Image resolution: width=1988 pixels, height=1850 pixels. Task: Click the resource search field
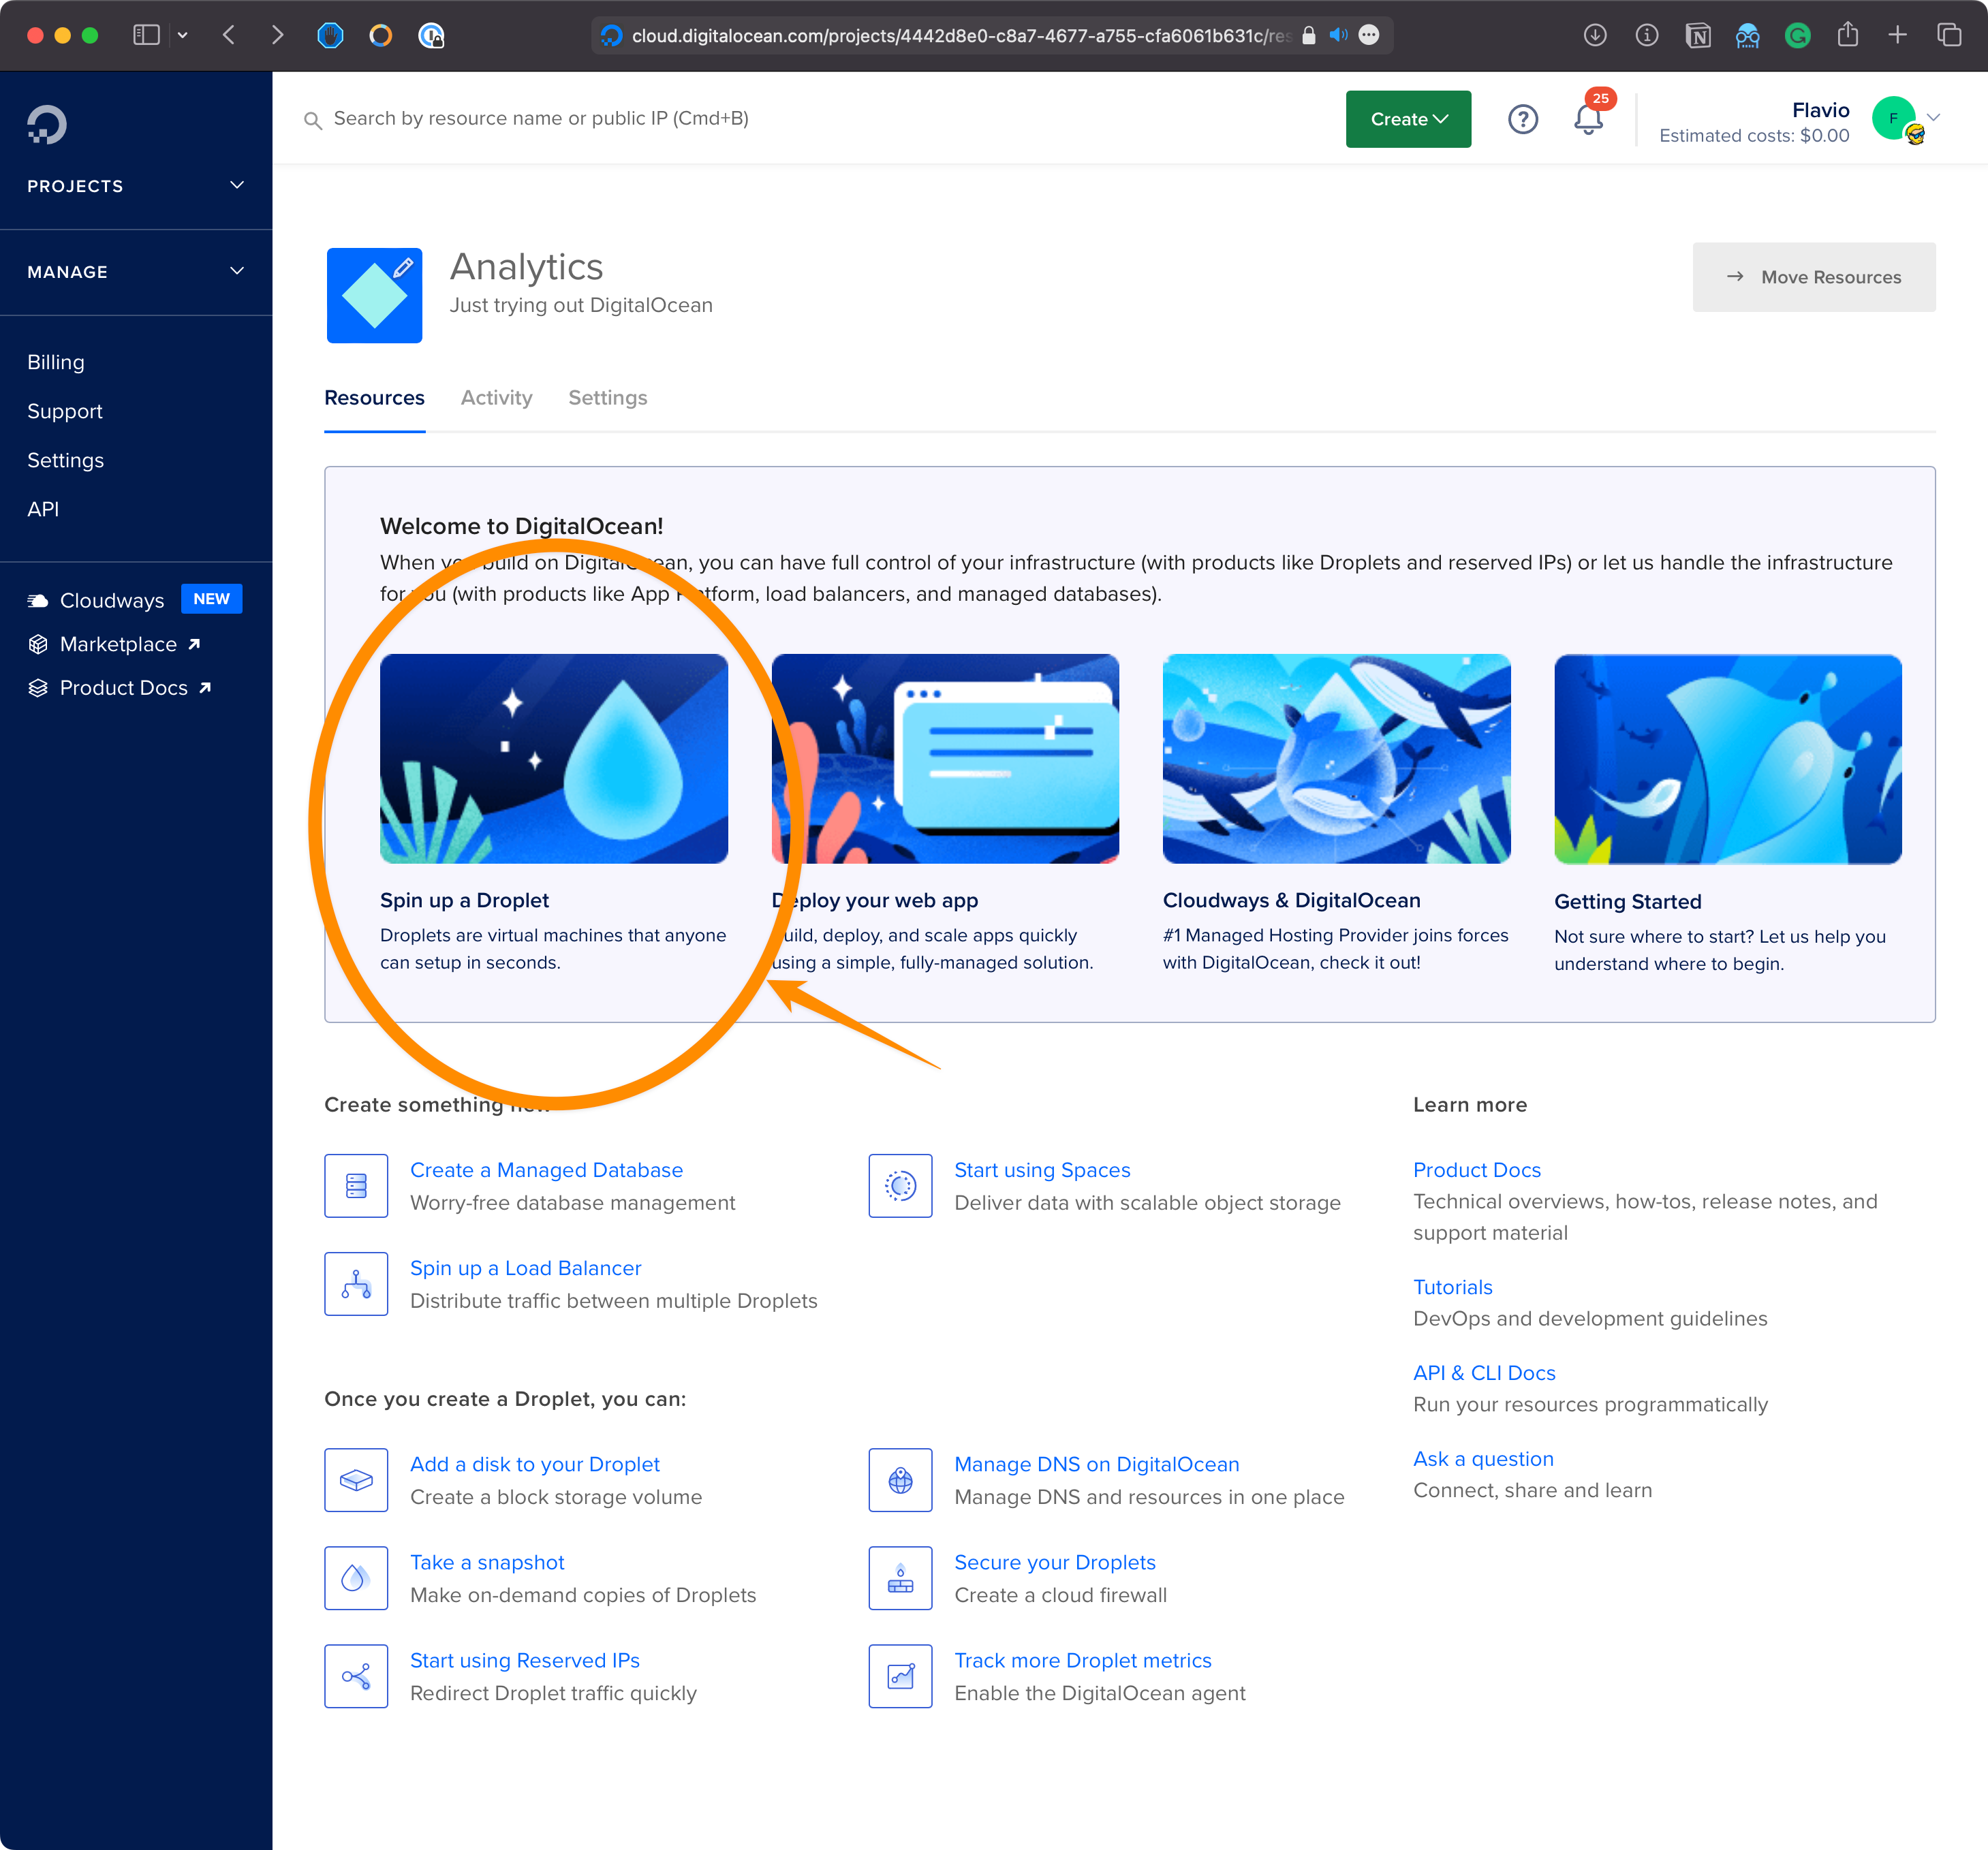point(540,119)
